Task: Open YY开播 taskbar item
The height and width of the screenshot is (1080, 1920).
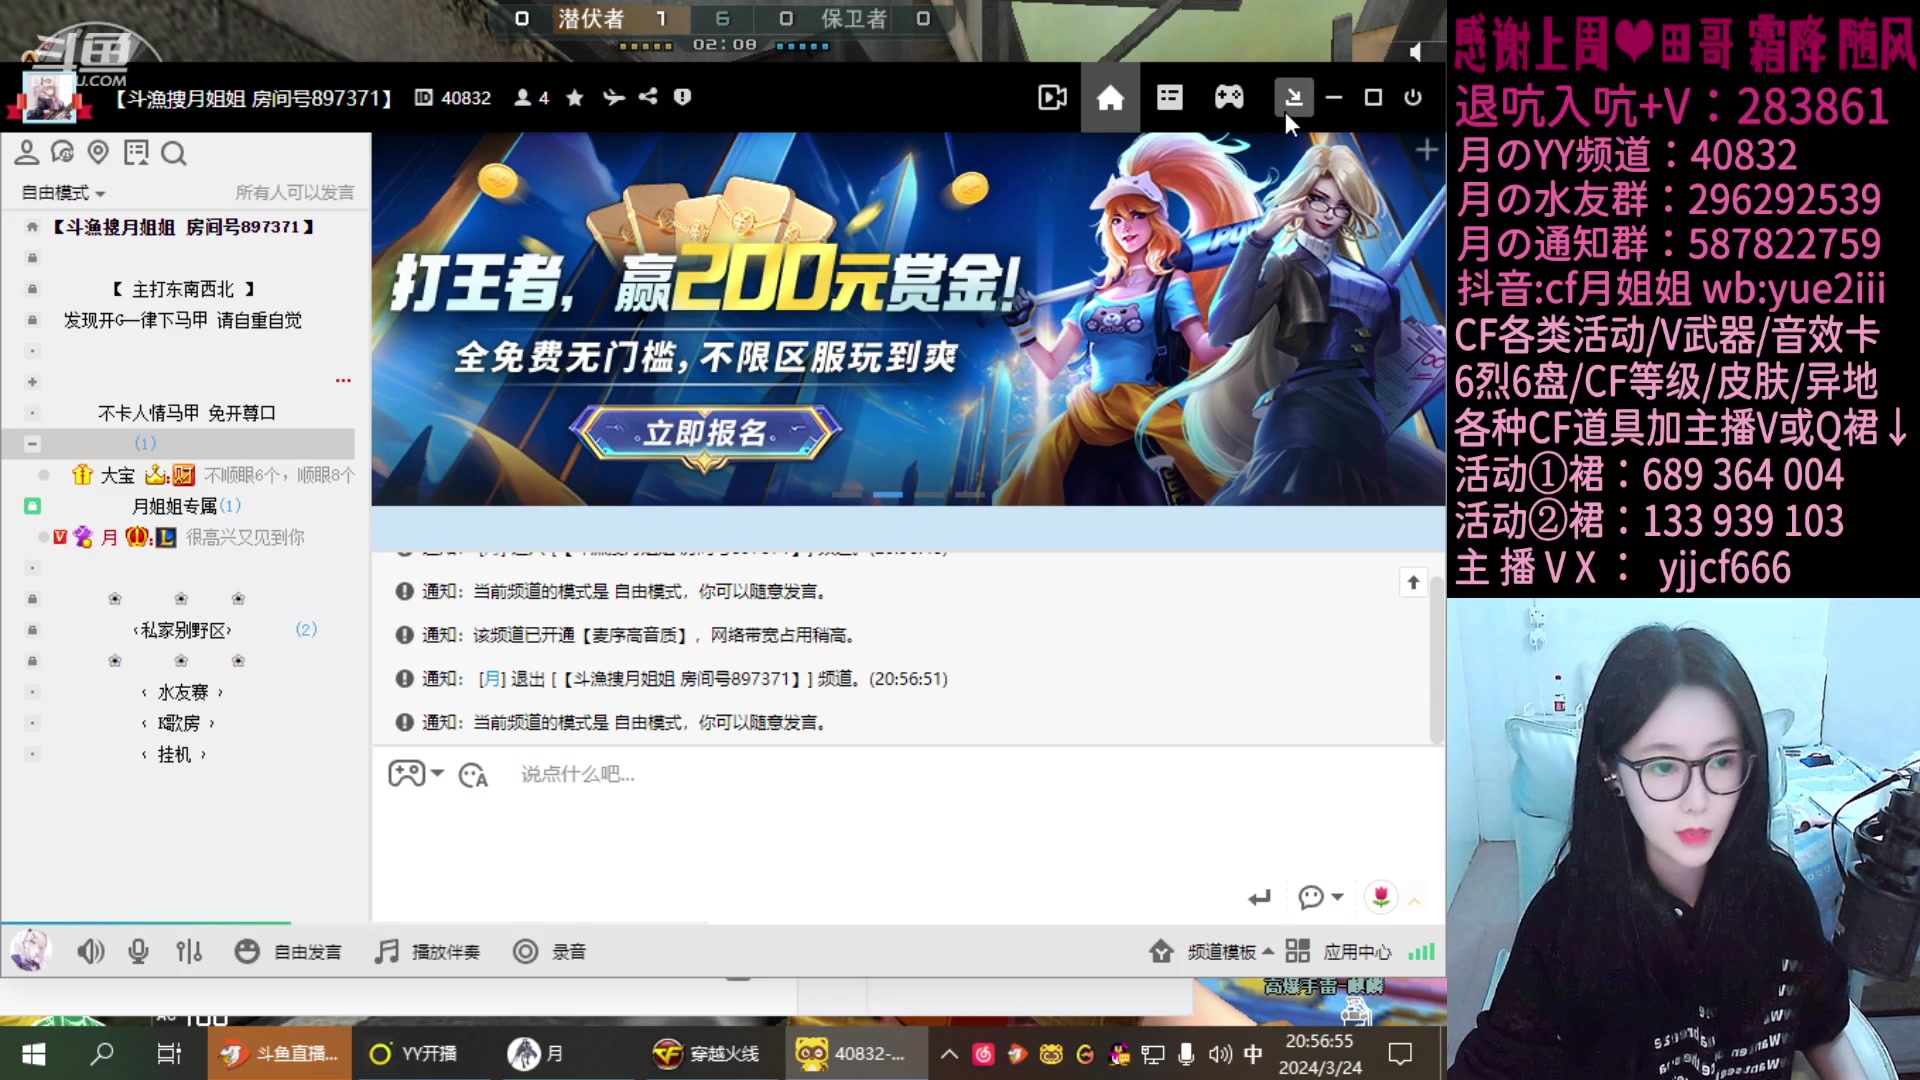Action: (413, 1054)
